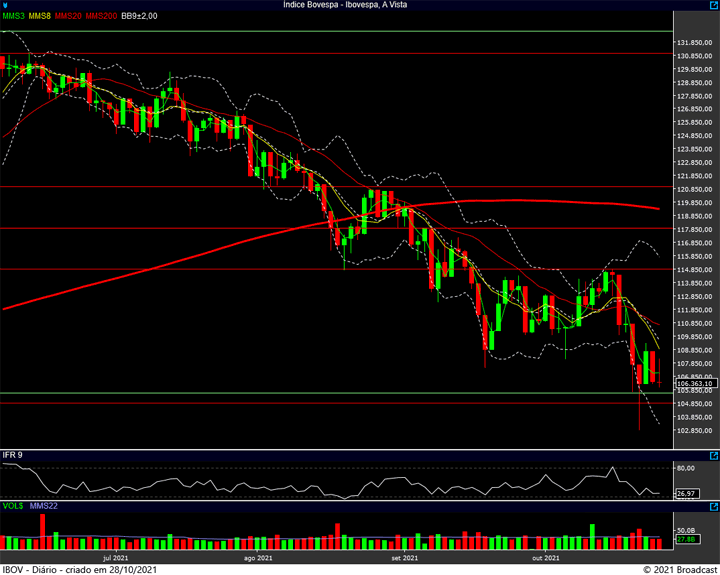Click the volume value tag 27,8B
This screenshot has width=720, height=575.
click(687, 539)
